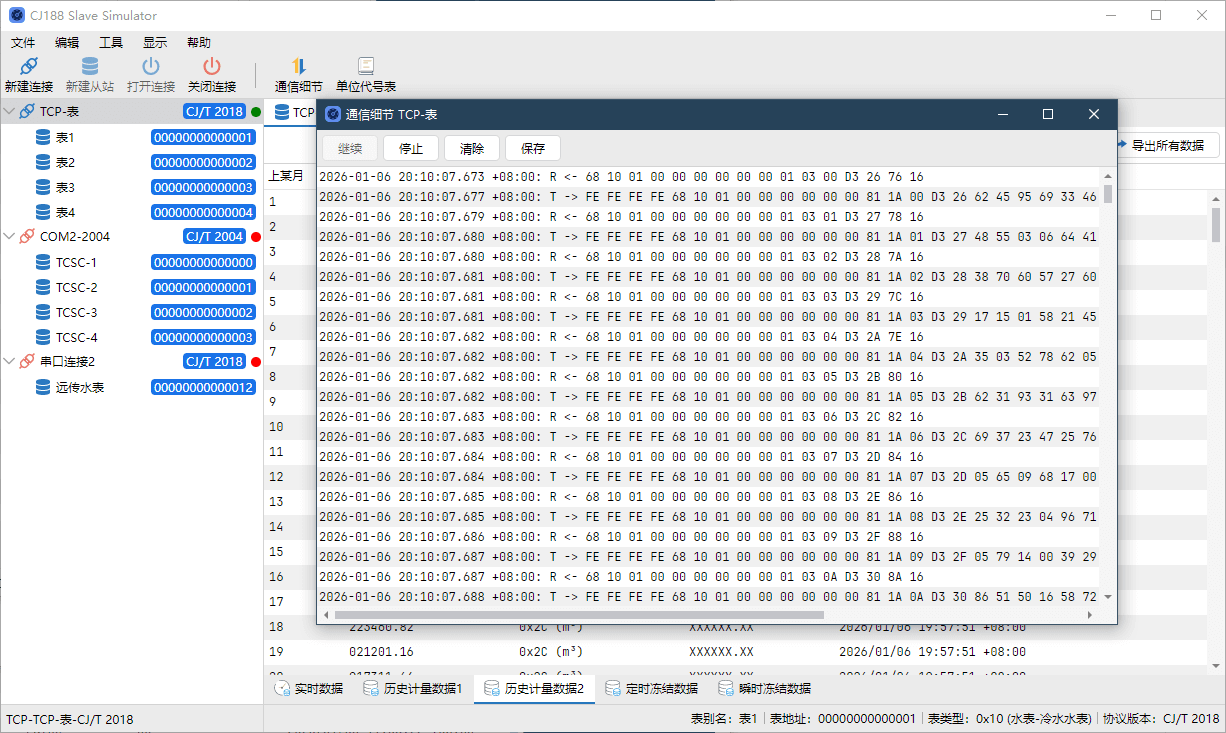Click the 保存 button in the dialog
Screen dimensions: 1226x733
533,149
